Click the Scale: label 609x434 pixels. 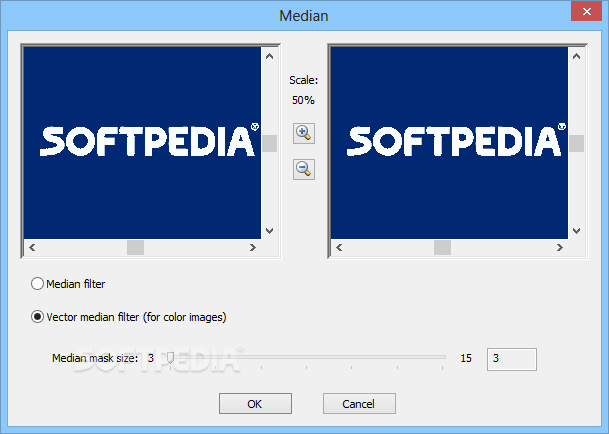pos(303,80)
